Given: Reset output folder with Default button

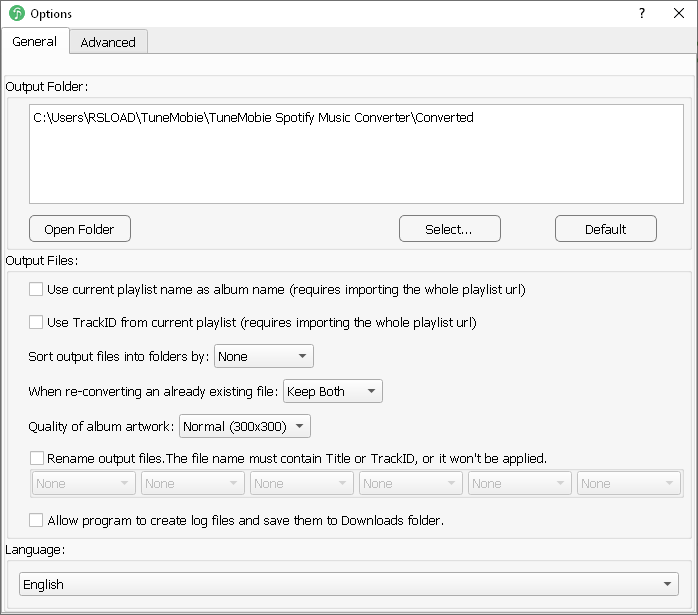Looking at the screenshot, I should point(605,229).
